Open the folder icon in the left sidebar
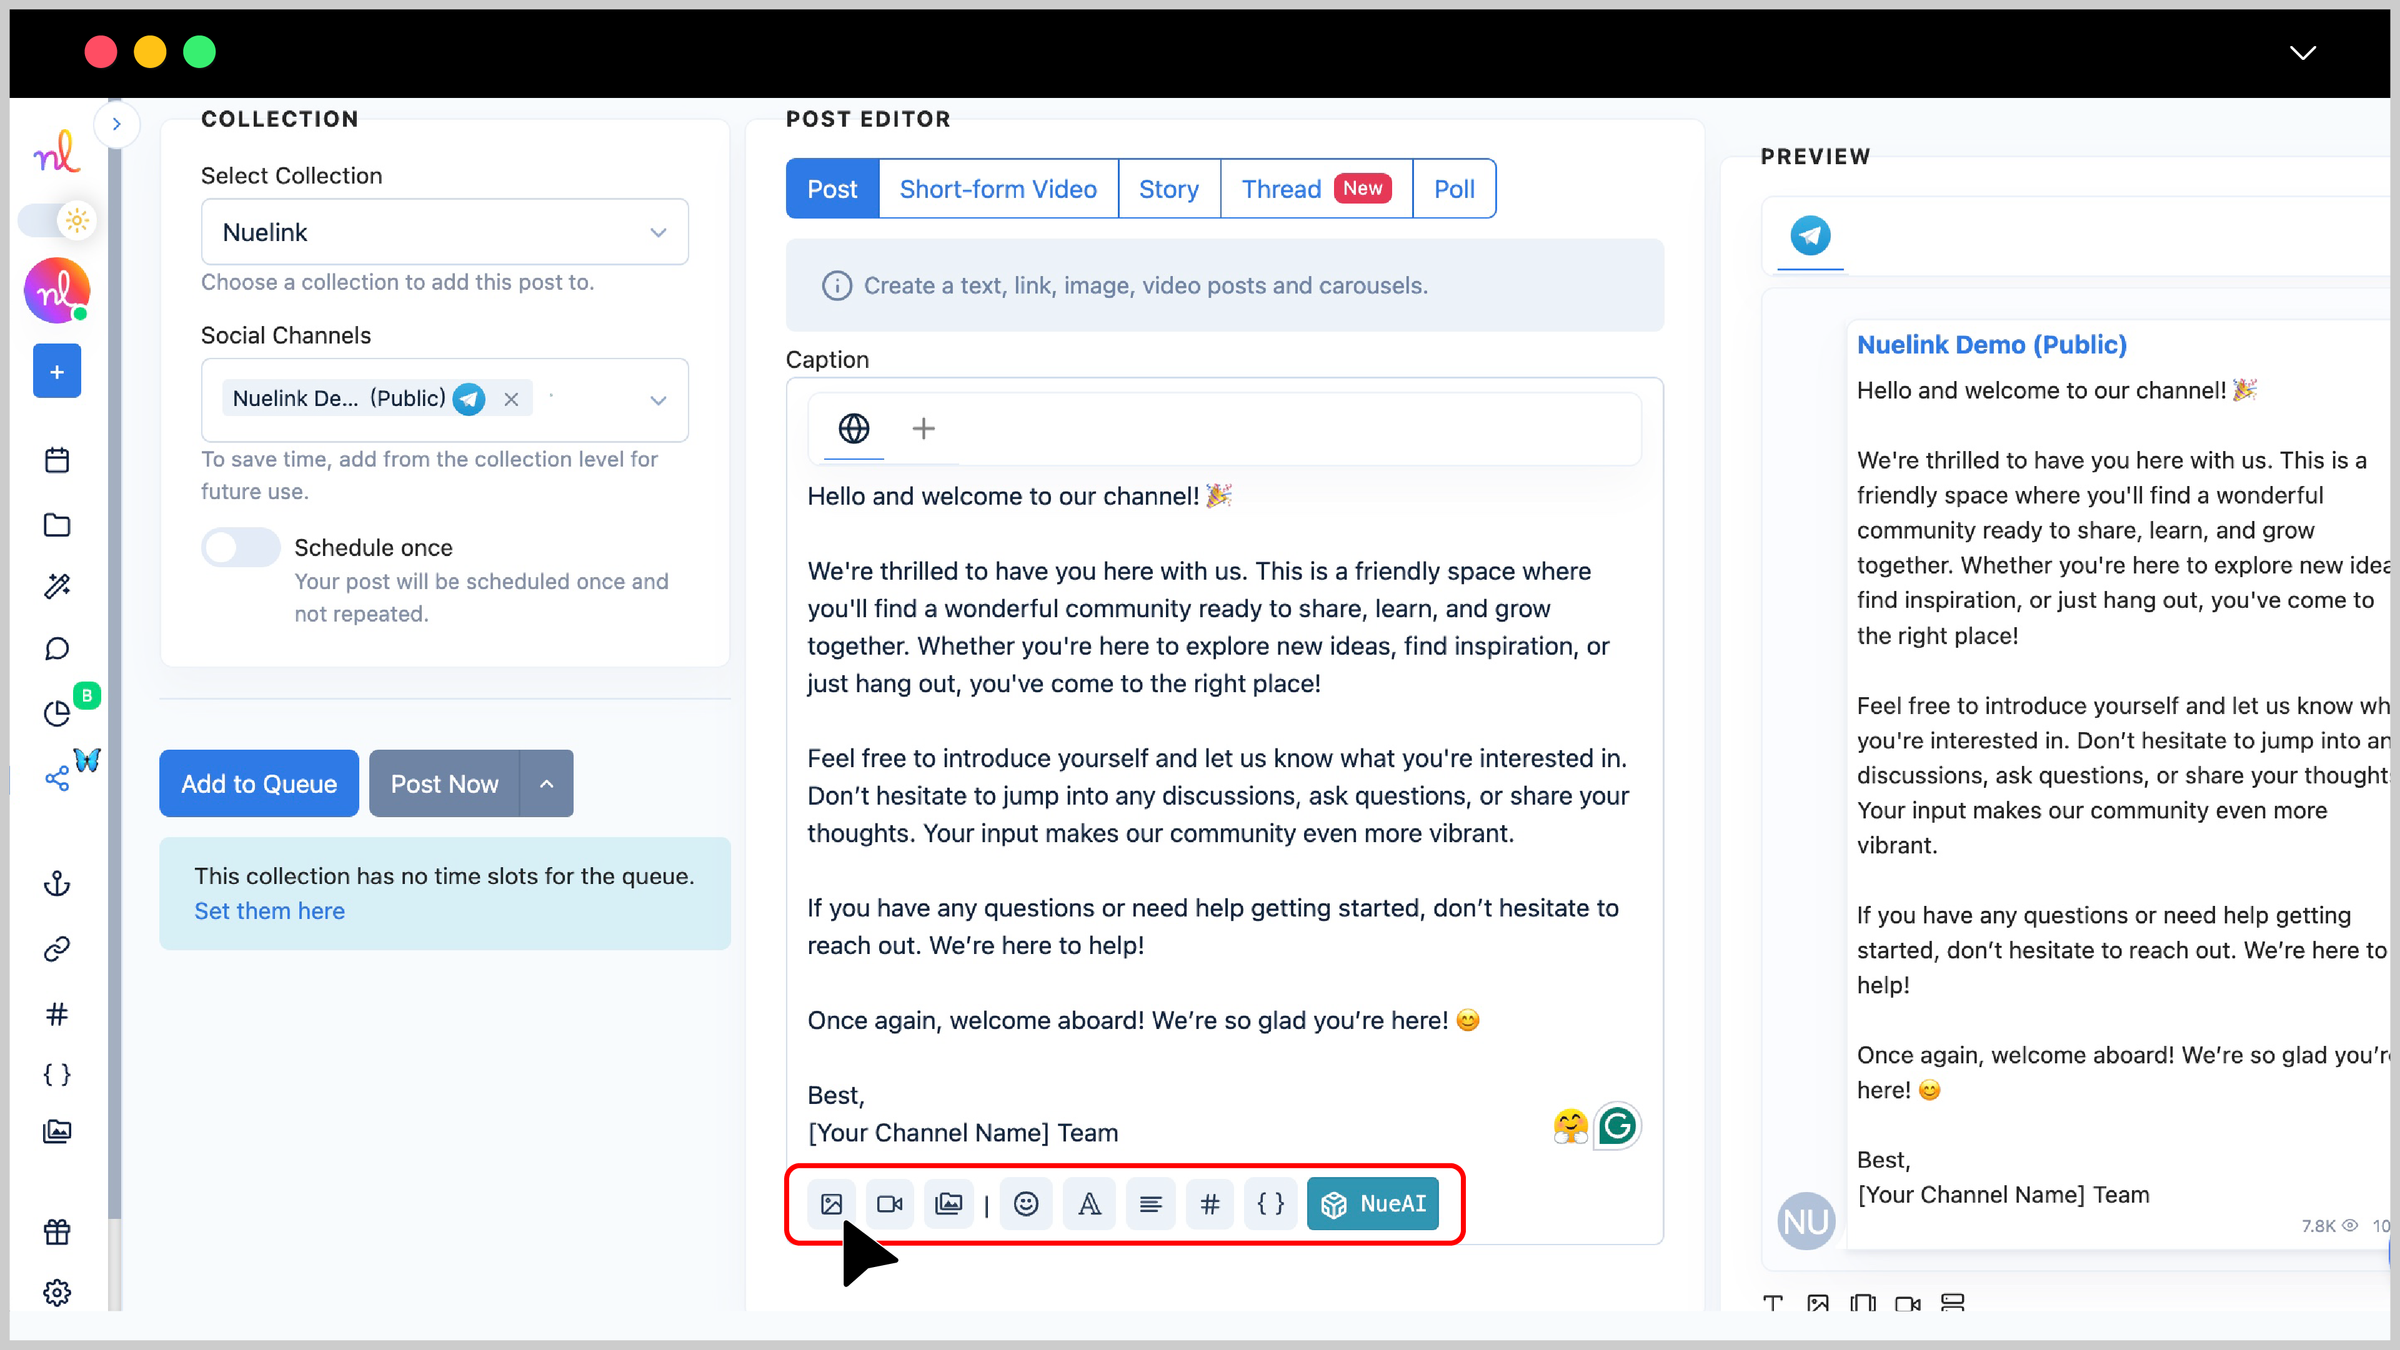This screenshot has height=1350, width=2400. click(x=57, y=525)
